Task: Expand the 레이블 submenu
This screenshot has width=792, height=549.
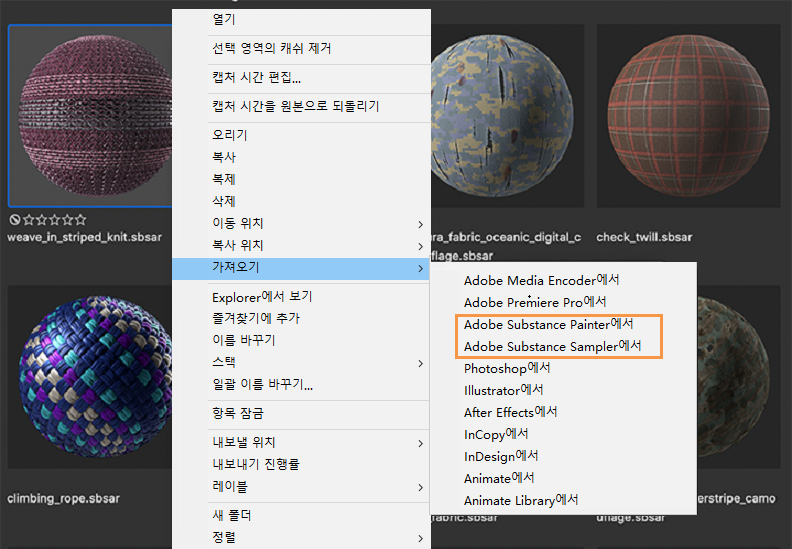Action: pyautogui.click(x=301, y=487)
